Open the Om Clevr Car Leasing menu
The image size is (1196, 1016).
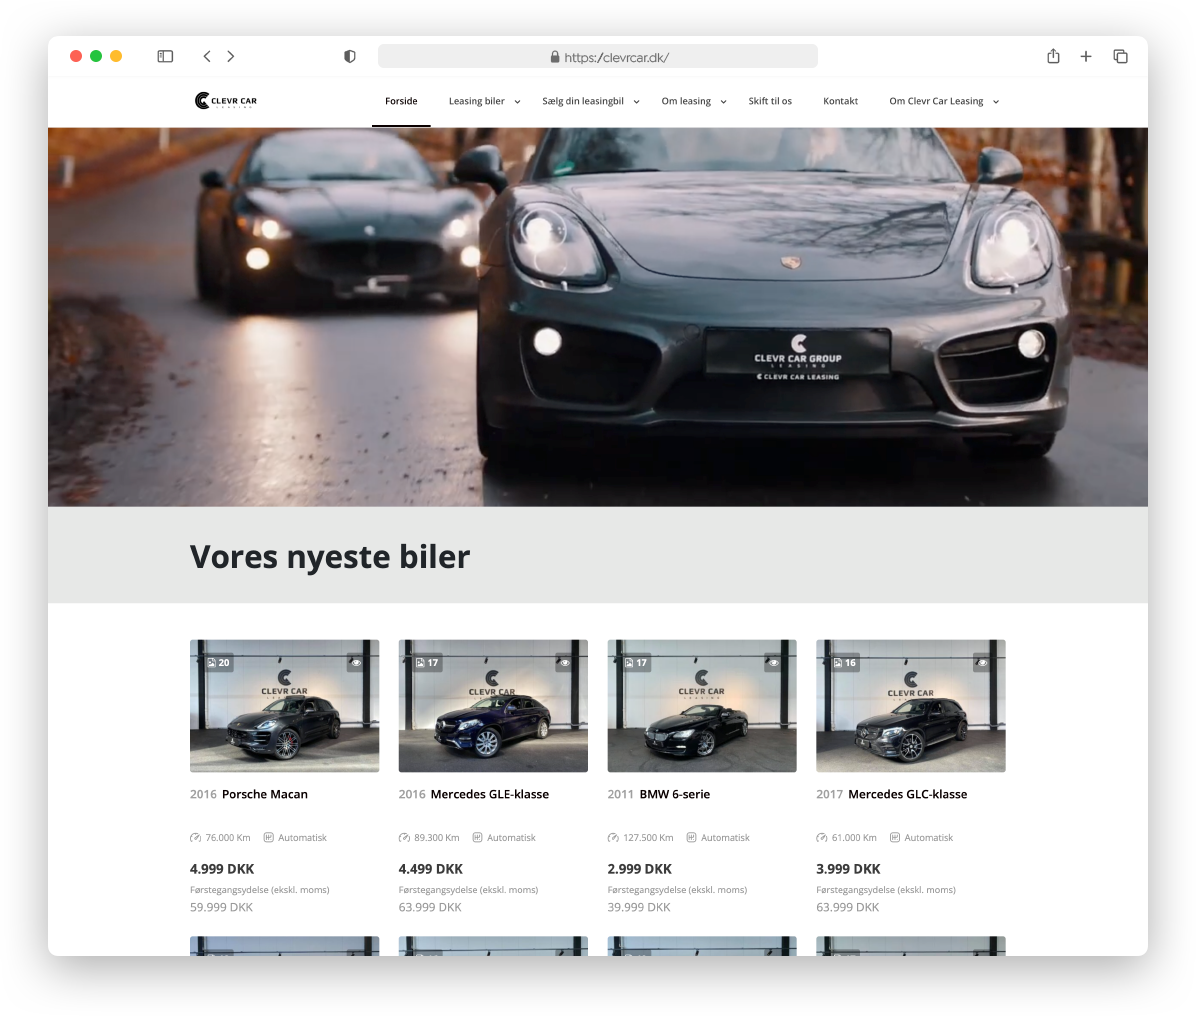pyautogui.click(x=936, y=101)
